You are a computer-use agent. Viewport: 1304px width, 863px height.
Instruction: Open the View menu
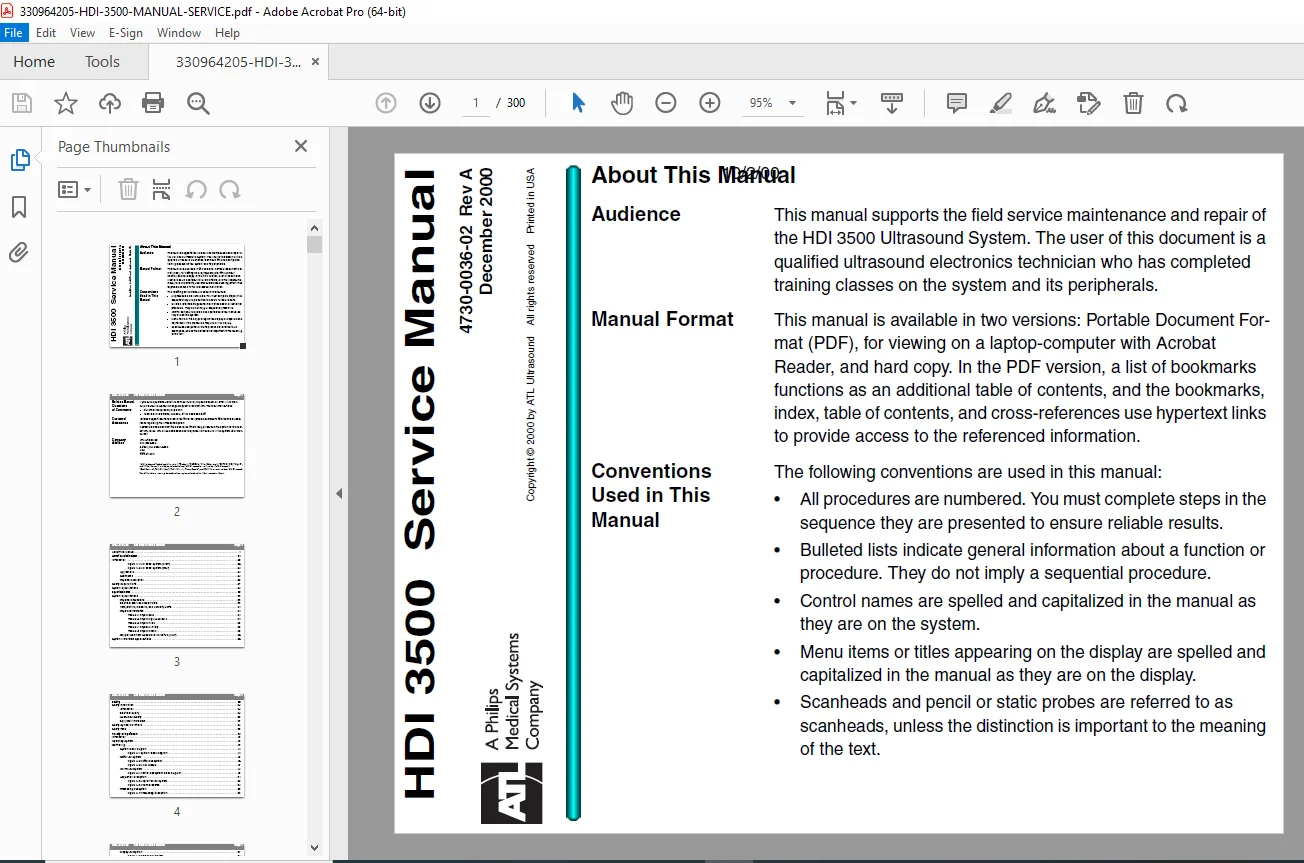tap(83, 33)
